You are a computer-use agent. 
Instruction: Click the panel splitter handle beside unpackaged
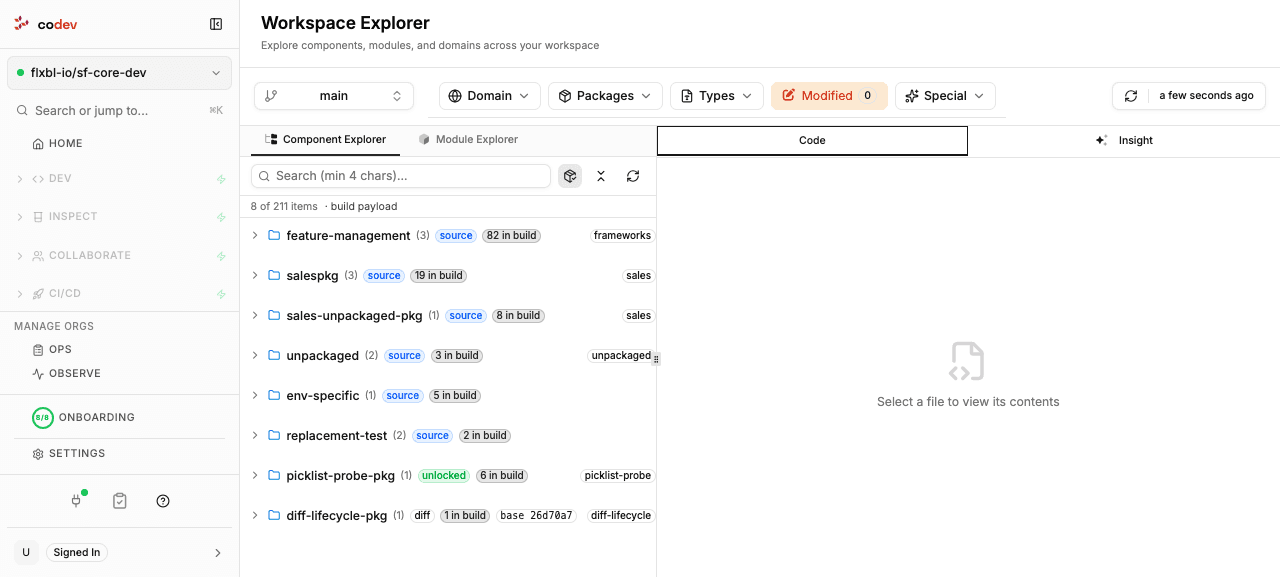tap(656, 359)
